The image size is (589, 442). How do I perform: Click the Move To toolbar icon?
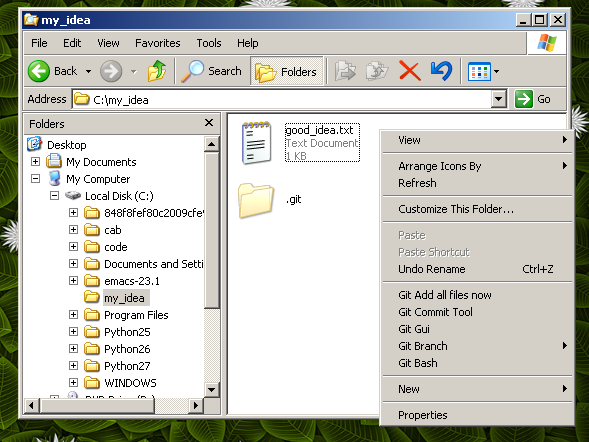tap(345, 71)
